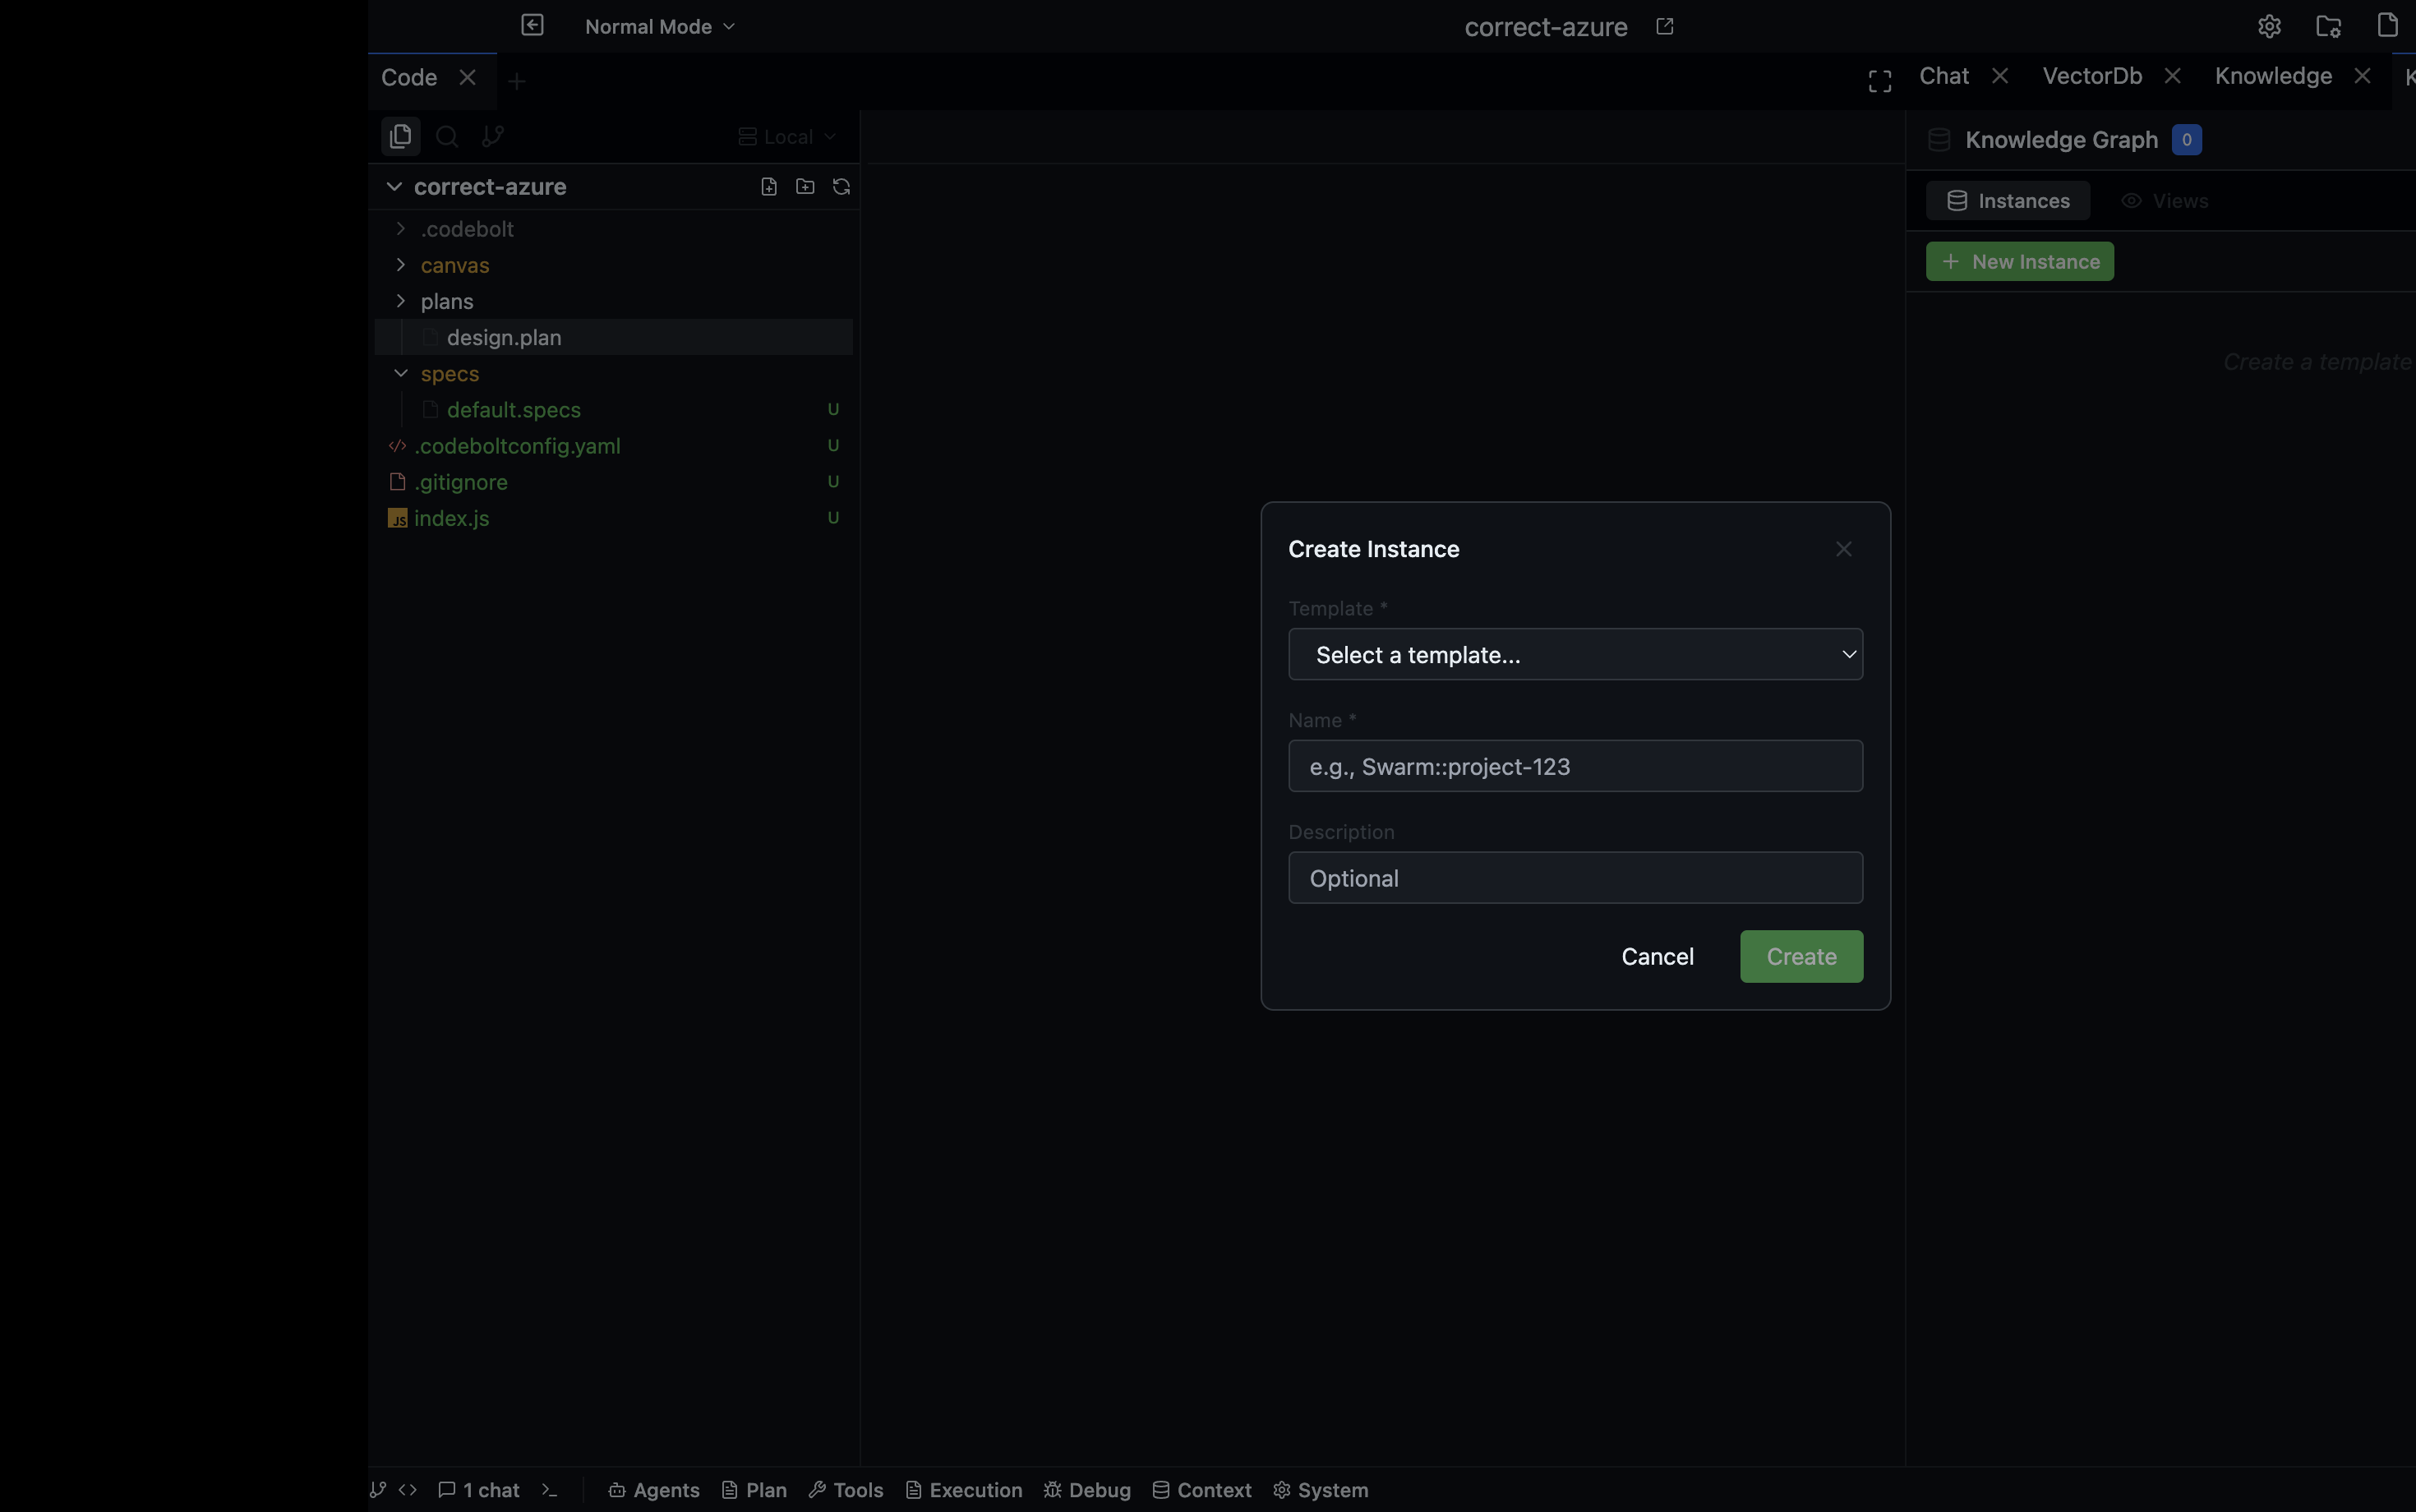
Task: Click the source control branch icon in sidebar
Action: click(492, 136)
